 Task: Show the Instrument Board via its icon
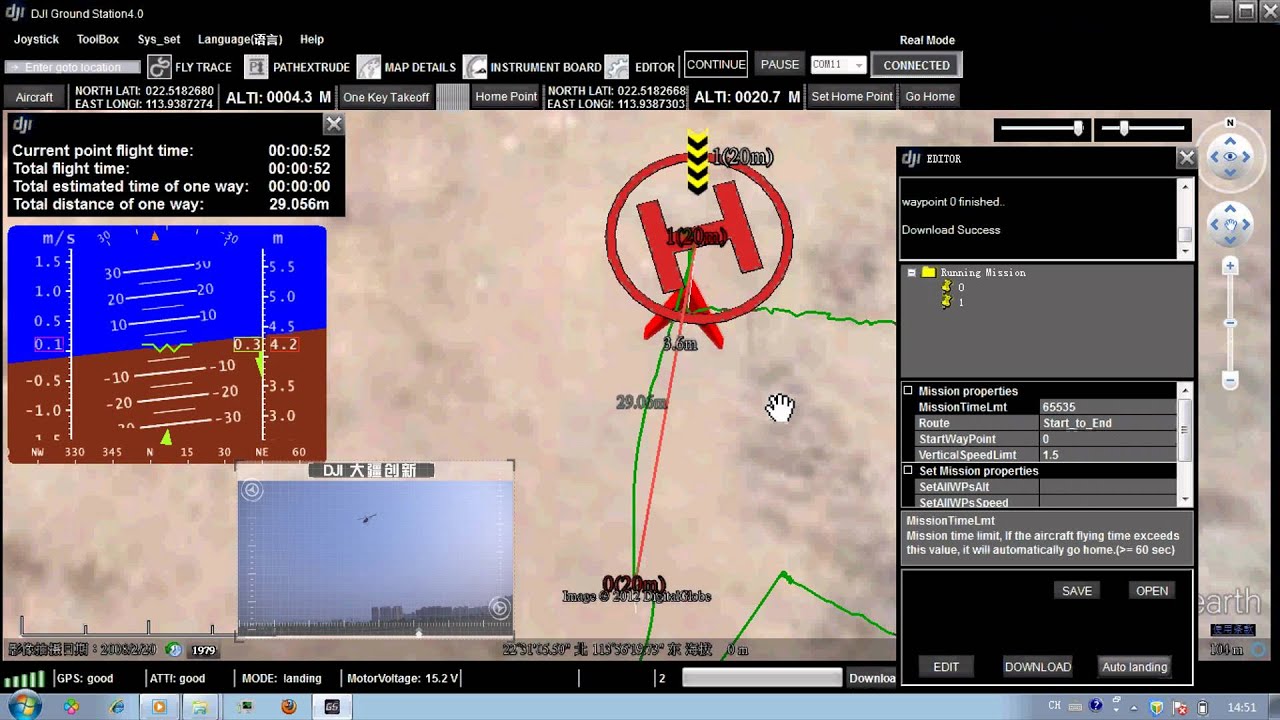click(475, 67)
